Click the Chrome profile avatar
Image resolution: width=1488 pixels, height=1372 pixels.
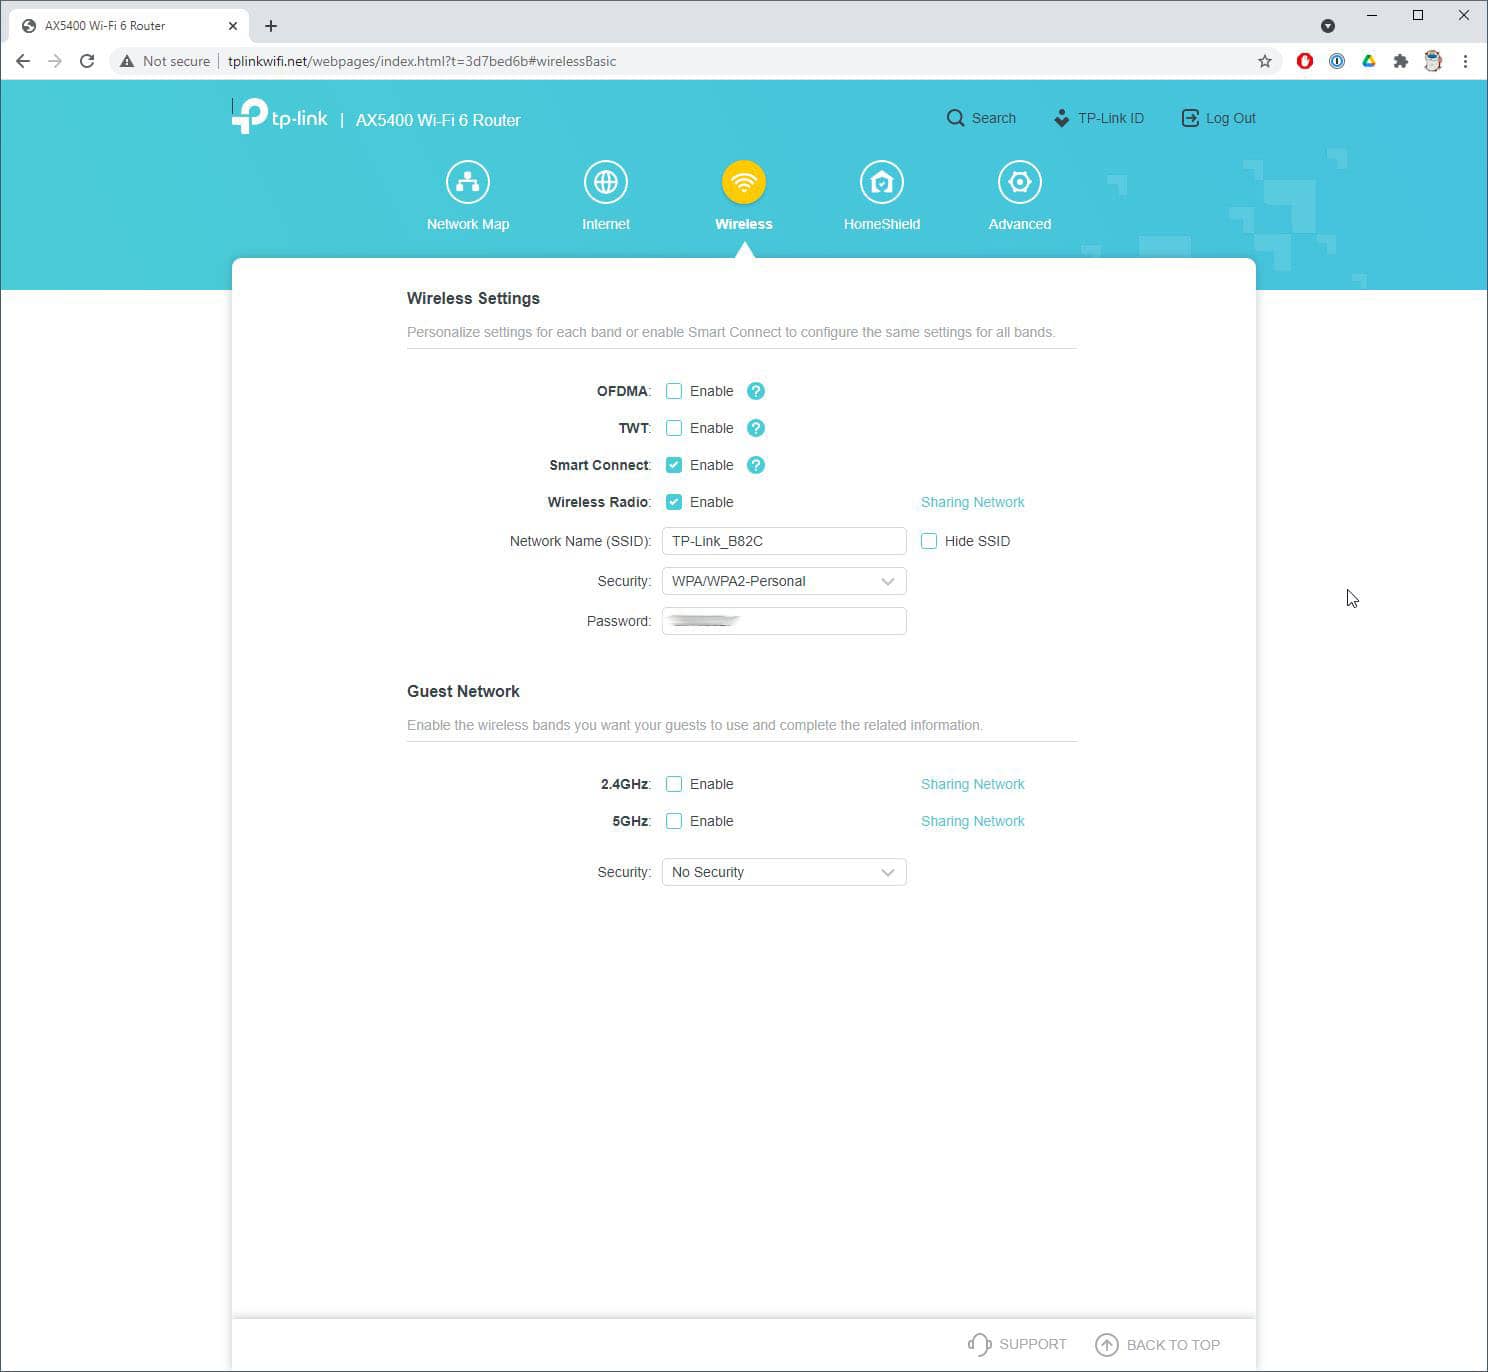click(x=1433, y=61)
